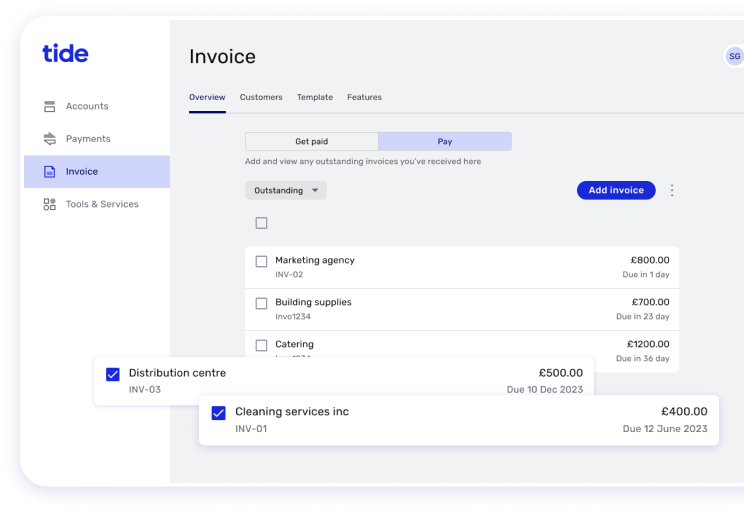
Task: Click the Due 12 June 2023 label
Action: tap(665, 429)
